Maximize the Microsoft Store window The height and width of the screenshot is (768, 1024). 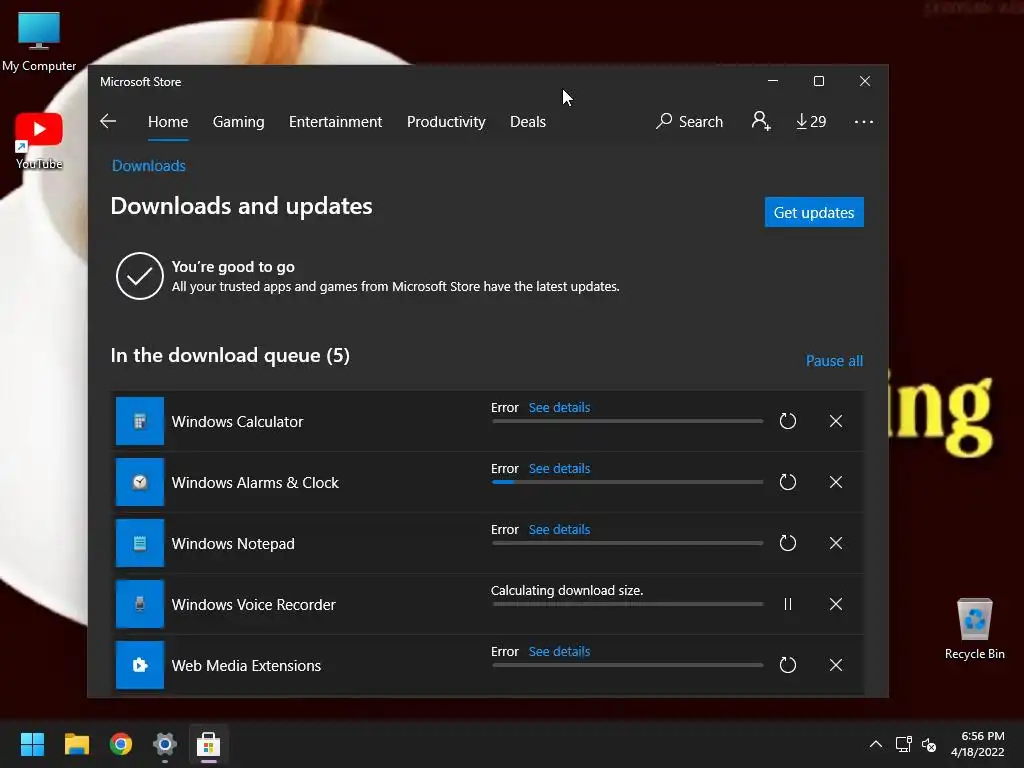819,81
